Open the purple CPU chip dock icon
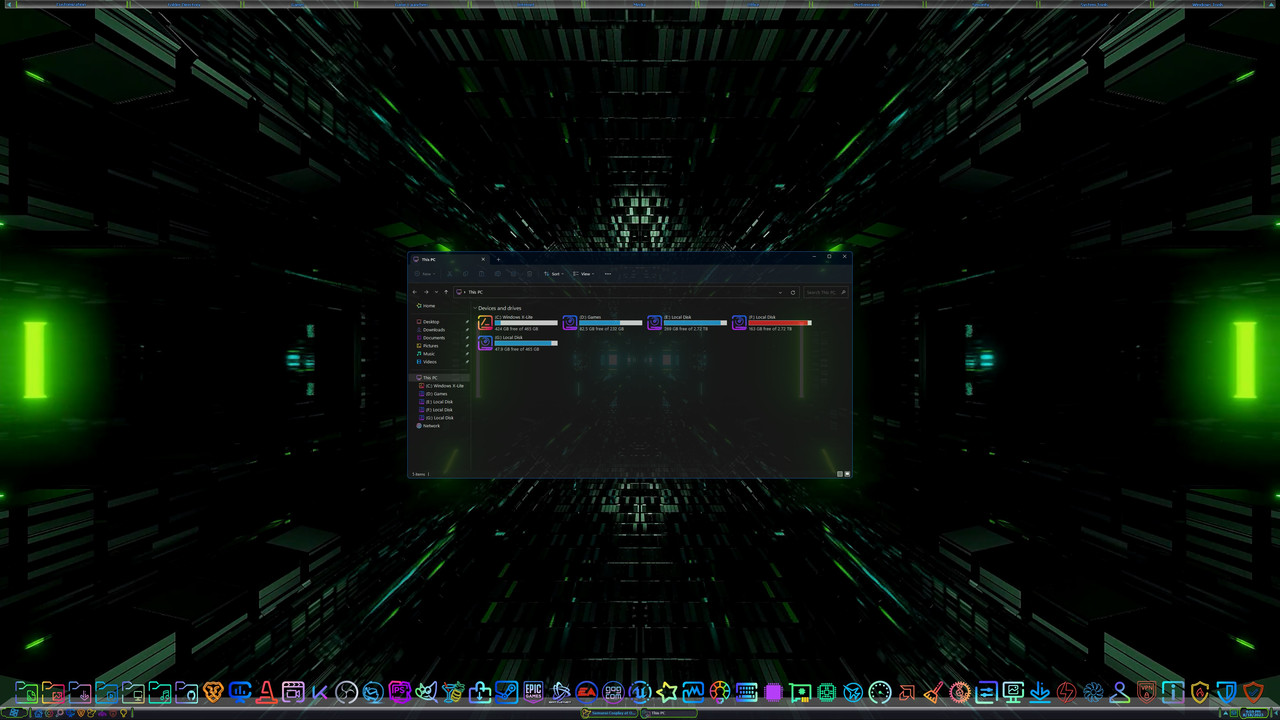 click(x=773, y=691)
